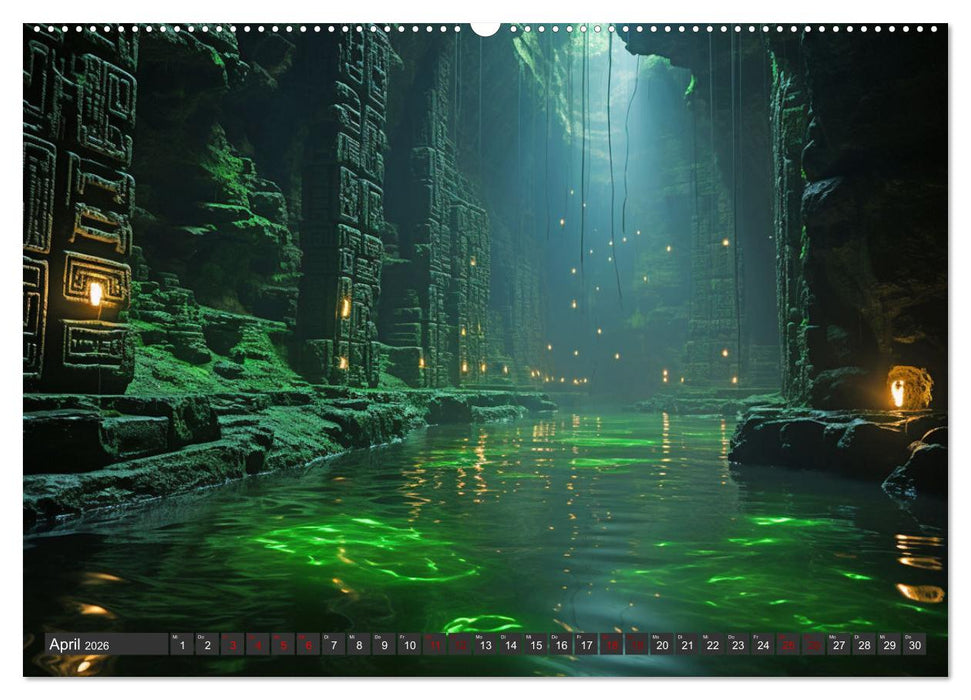Screen dimensions: 971x700
Task: Select day 22 in the calendar strip
Action: 712,645
